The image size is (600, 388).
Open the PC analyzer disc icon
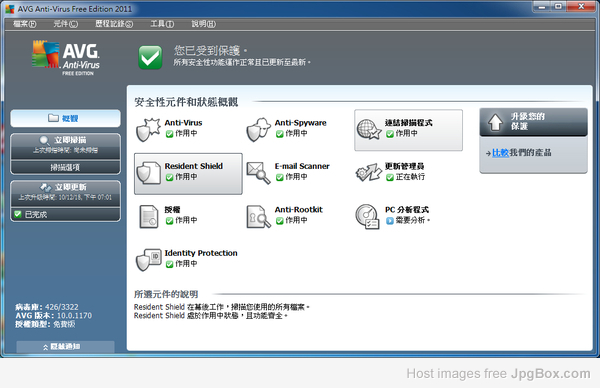tap(367, 217)
